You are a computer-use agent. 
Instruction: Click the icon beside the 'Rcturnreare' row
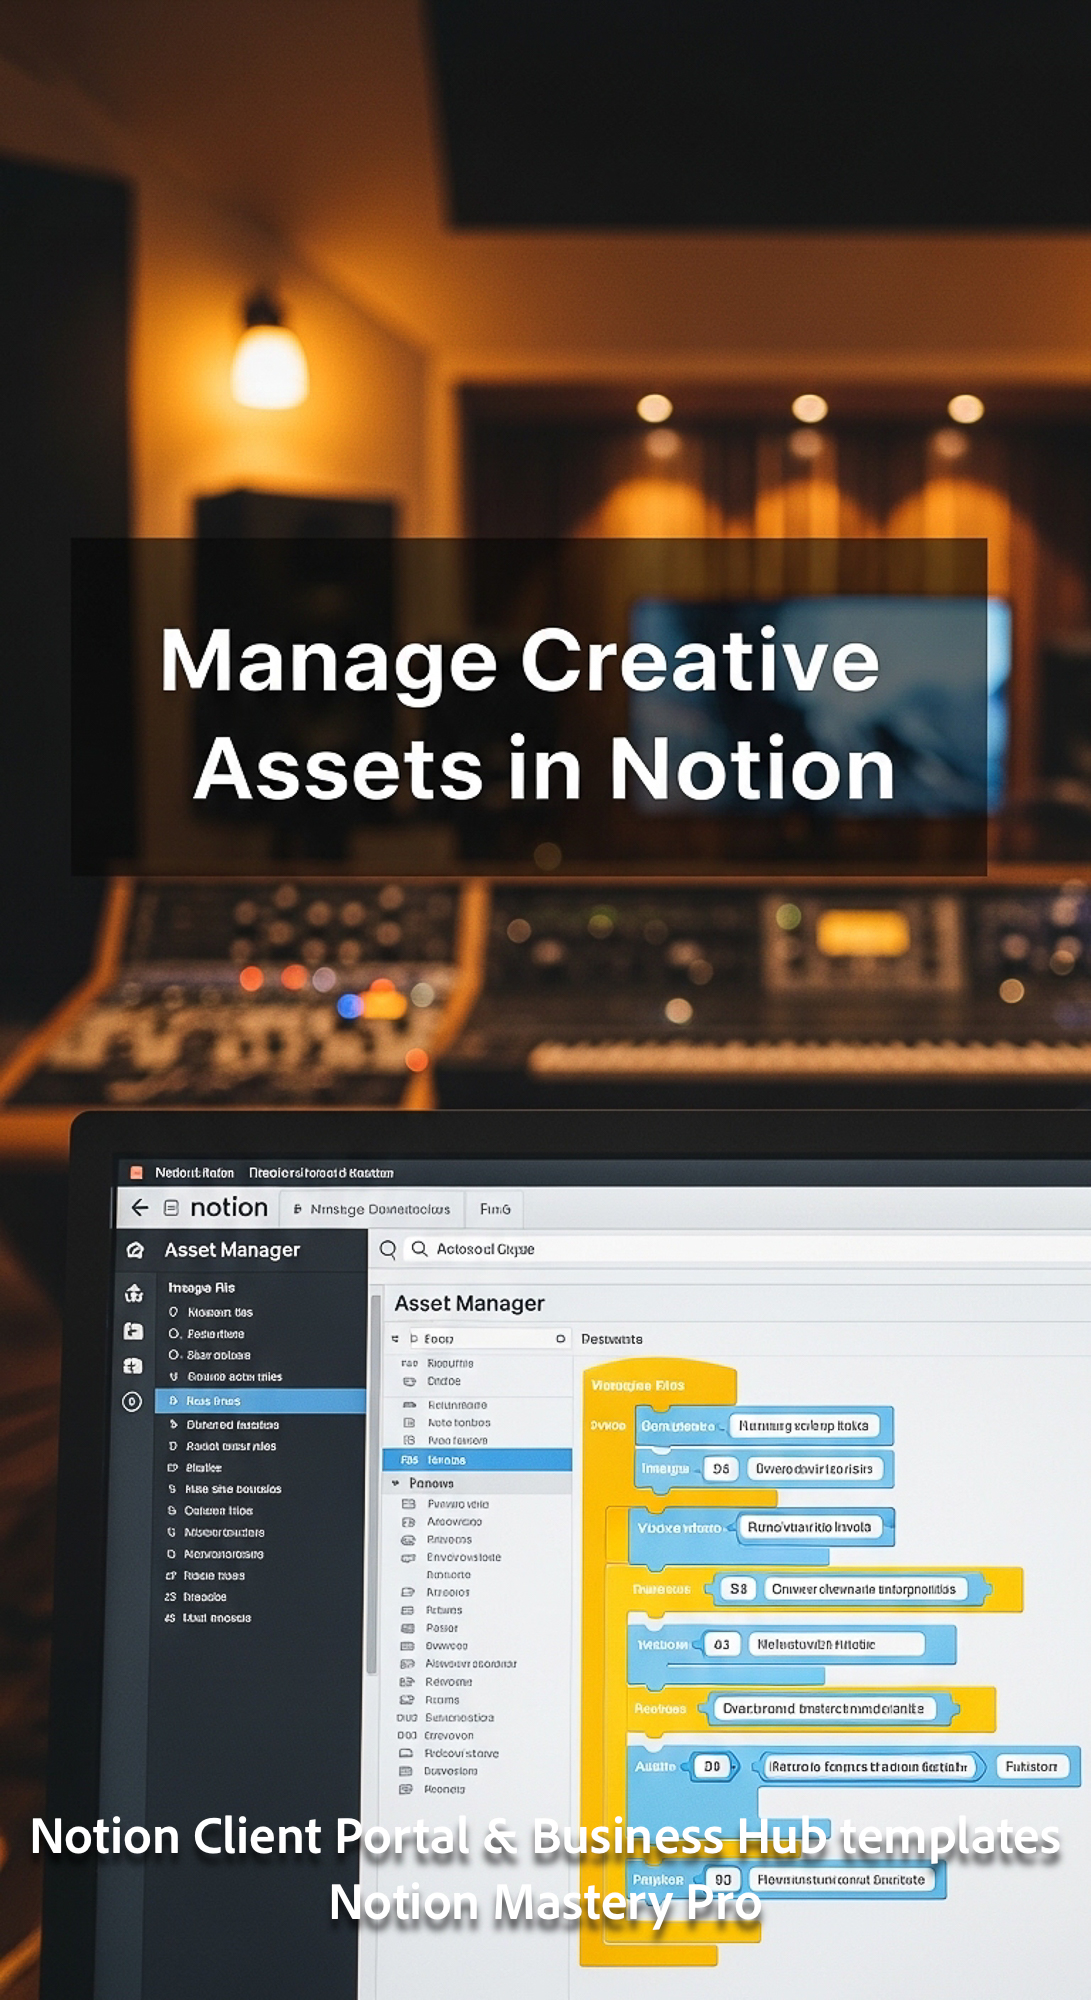click(x=409, y=1405)
